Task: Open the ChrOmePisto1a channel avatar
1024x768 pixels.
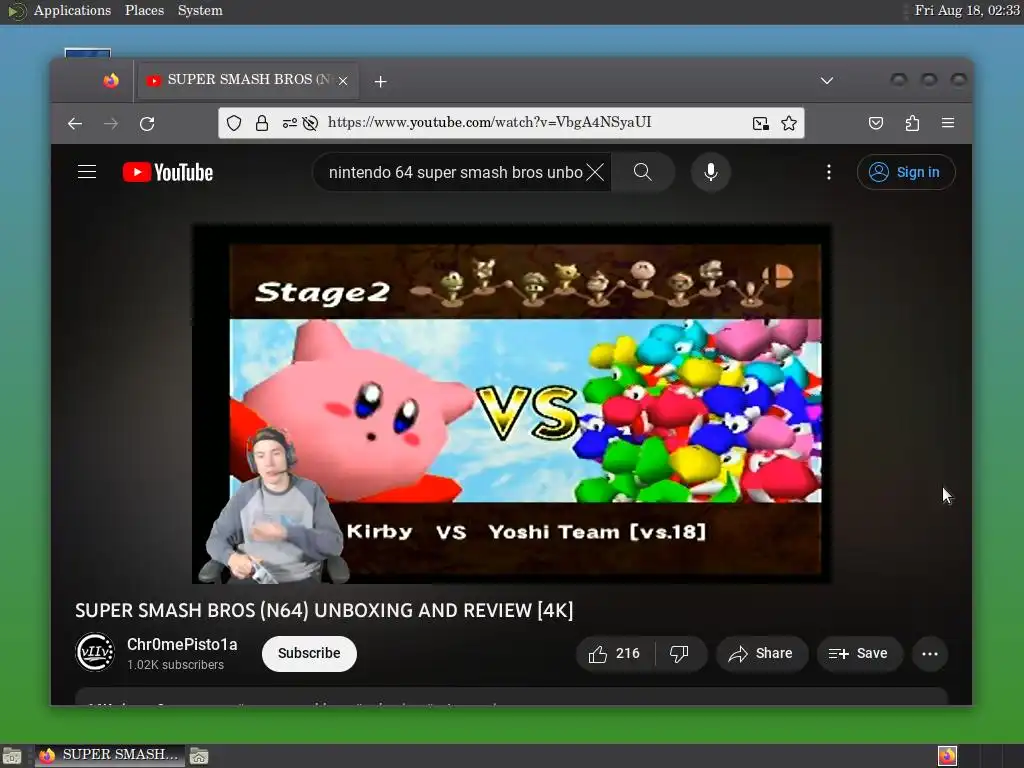Action: (95, 652)
